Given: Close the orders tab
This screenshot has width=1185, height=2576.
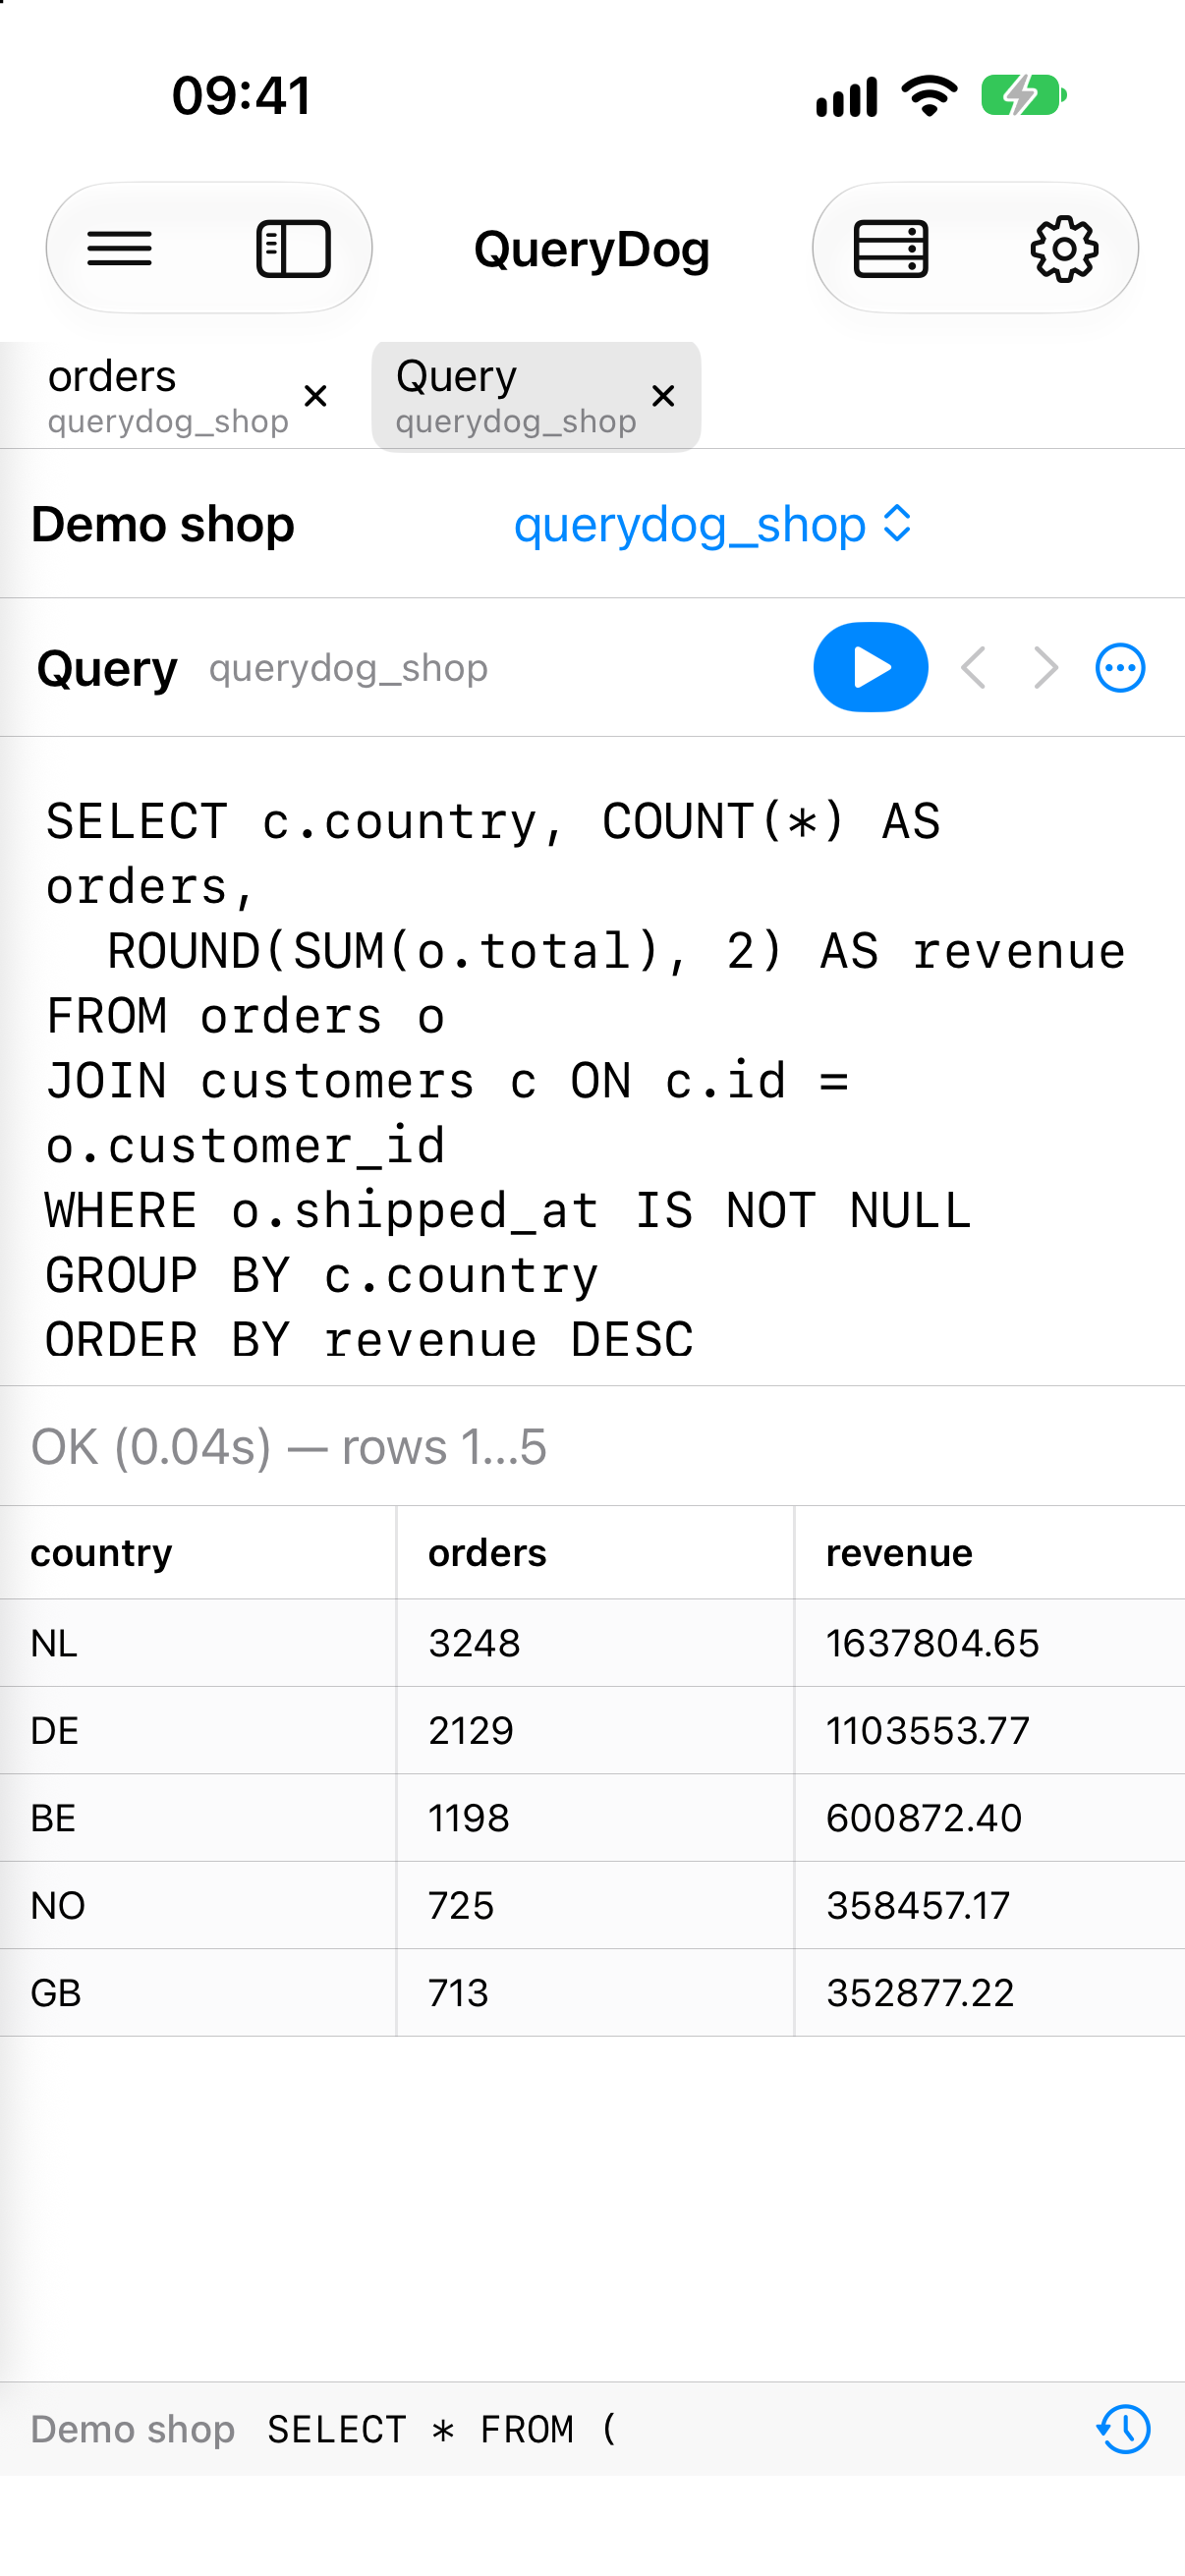Looking at the screenshot, I should 316,396.
